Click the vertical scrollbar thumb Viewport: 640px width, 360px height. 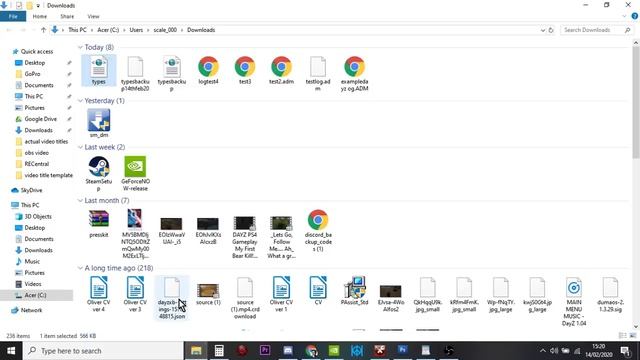(x=636, y=102)
